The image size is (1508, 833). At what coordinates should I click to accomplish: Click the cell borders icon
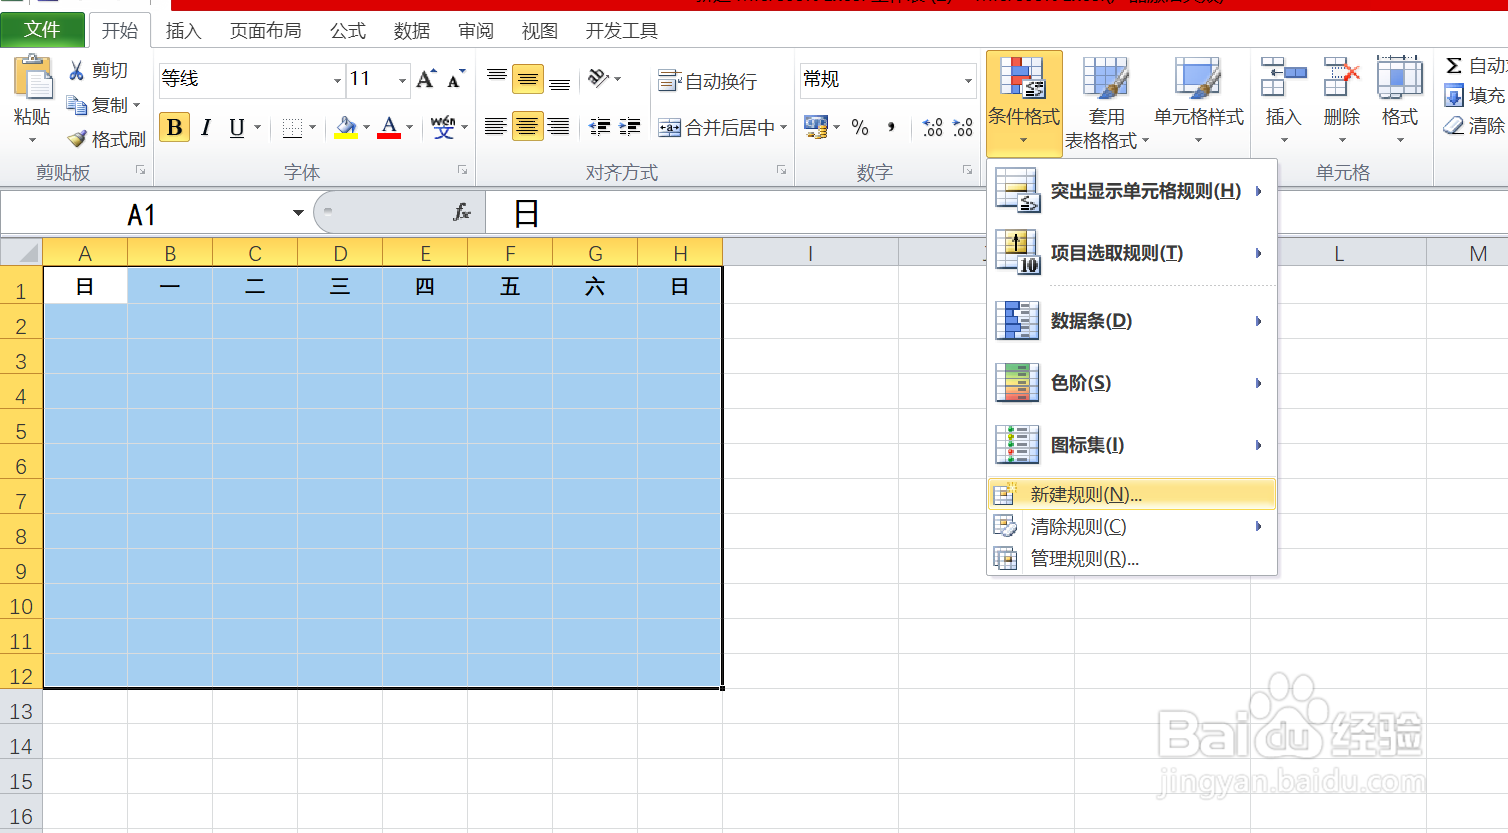pos(292,128)
